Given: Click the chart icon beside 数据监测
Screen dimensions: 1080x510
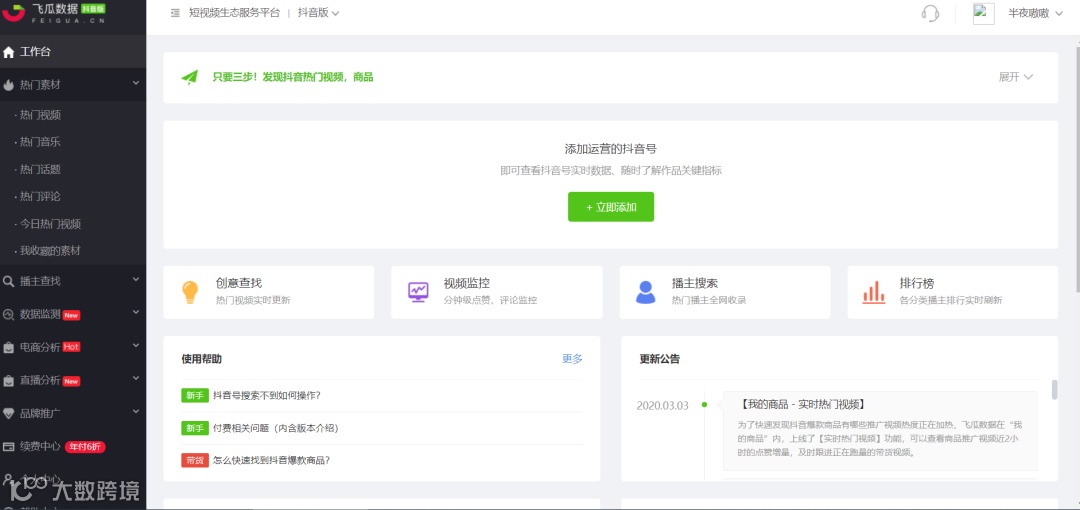Looking at the screenshot, I should click(x=9, y=314).
